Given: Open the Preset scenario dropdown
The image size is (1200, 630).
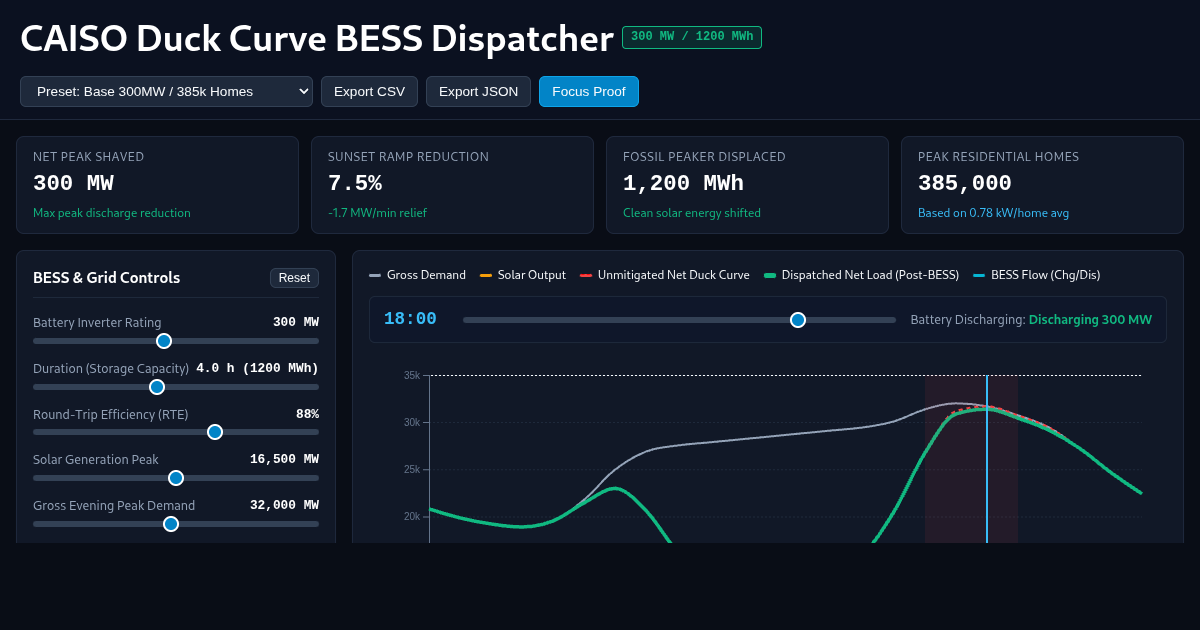Looking at the screenshot, I should click(x=166, y=91).
